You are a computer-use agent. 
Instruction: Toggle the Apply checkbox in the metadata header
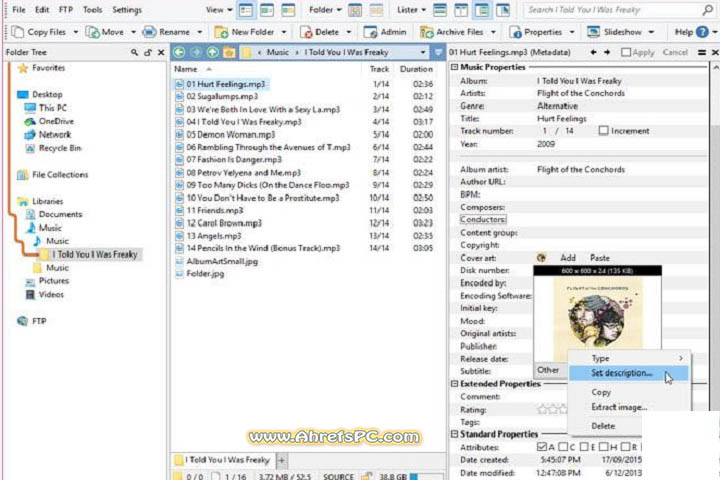click(626, 52)
